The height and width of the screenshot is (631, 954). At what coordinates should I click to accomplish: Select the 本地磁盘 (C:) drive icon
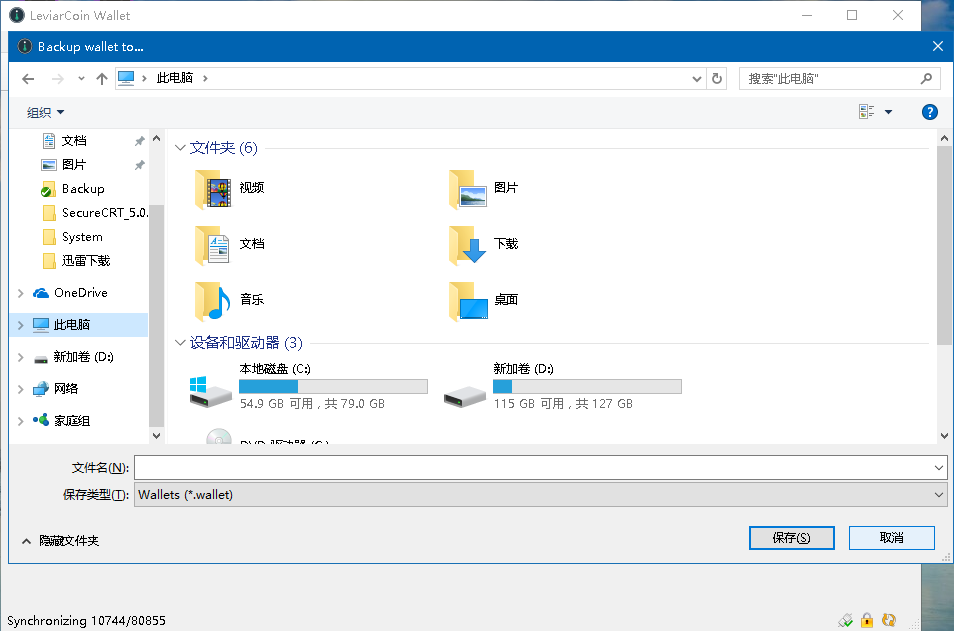click(x=210, y=391)
